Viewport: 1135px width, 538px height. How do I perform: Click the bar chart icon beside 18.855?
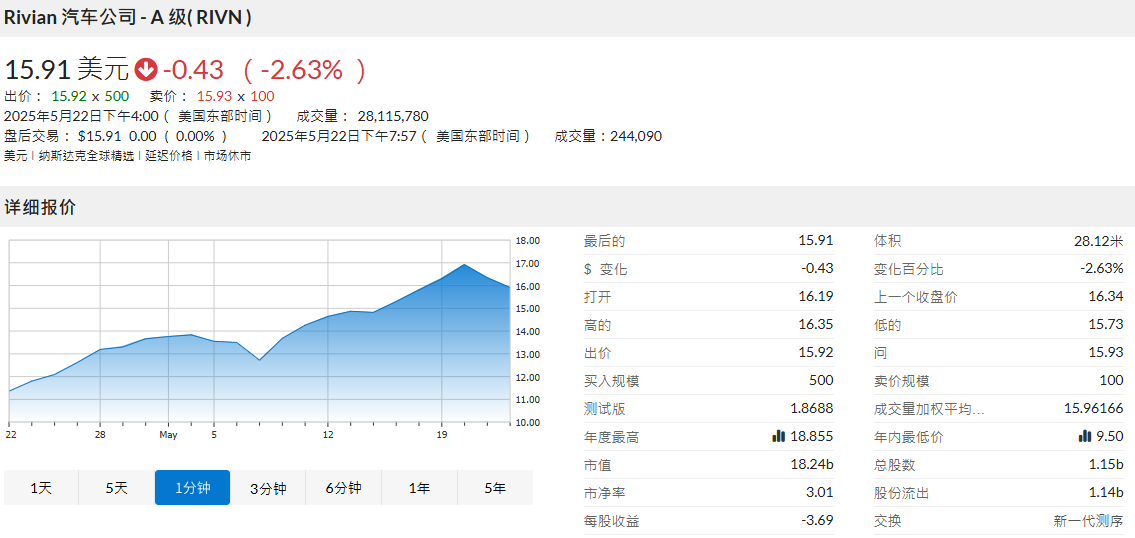pos(779,437)
